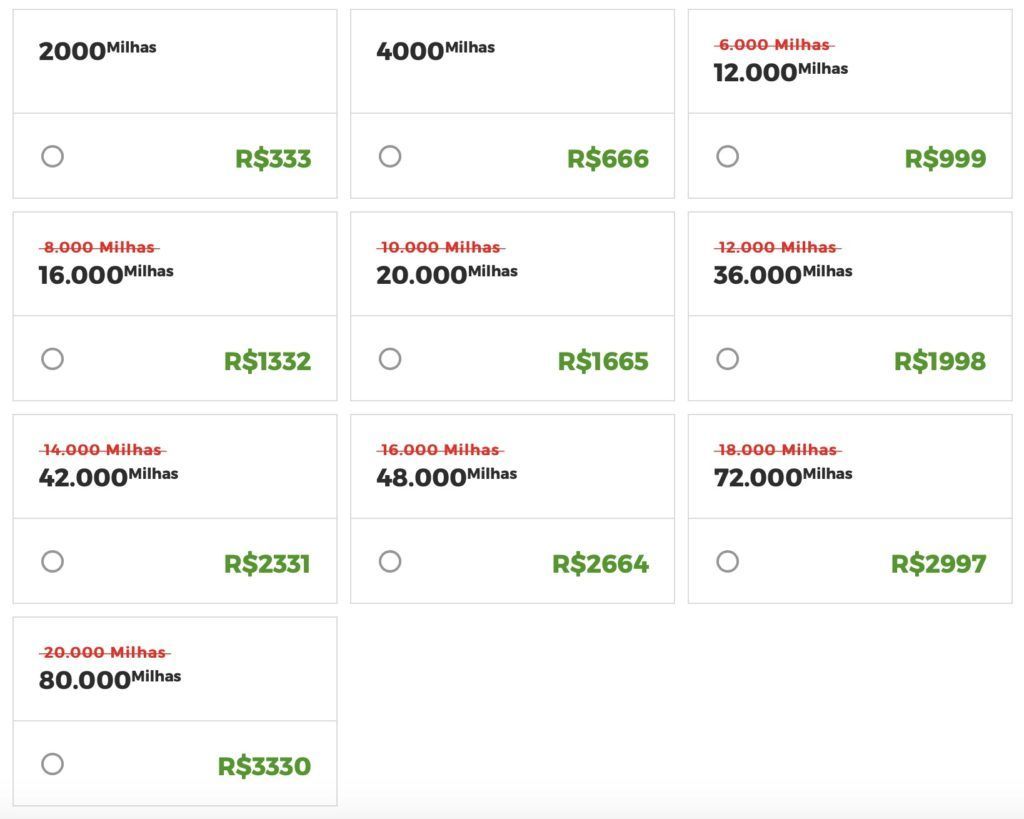This screenshot has width=1024, height=819.
Task: Click the R$999 price text
Action: pyautogui.click(x=946, y=159)
